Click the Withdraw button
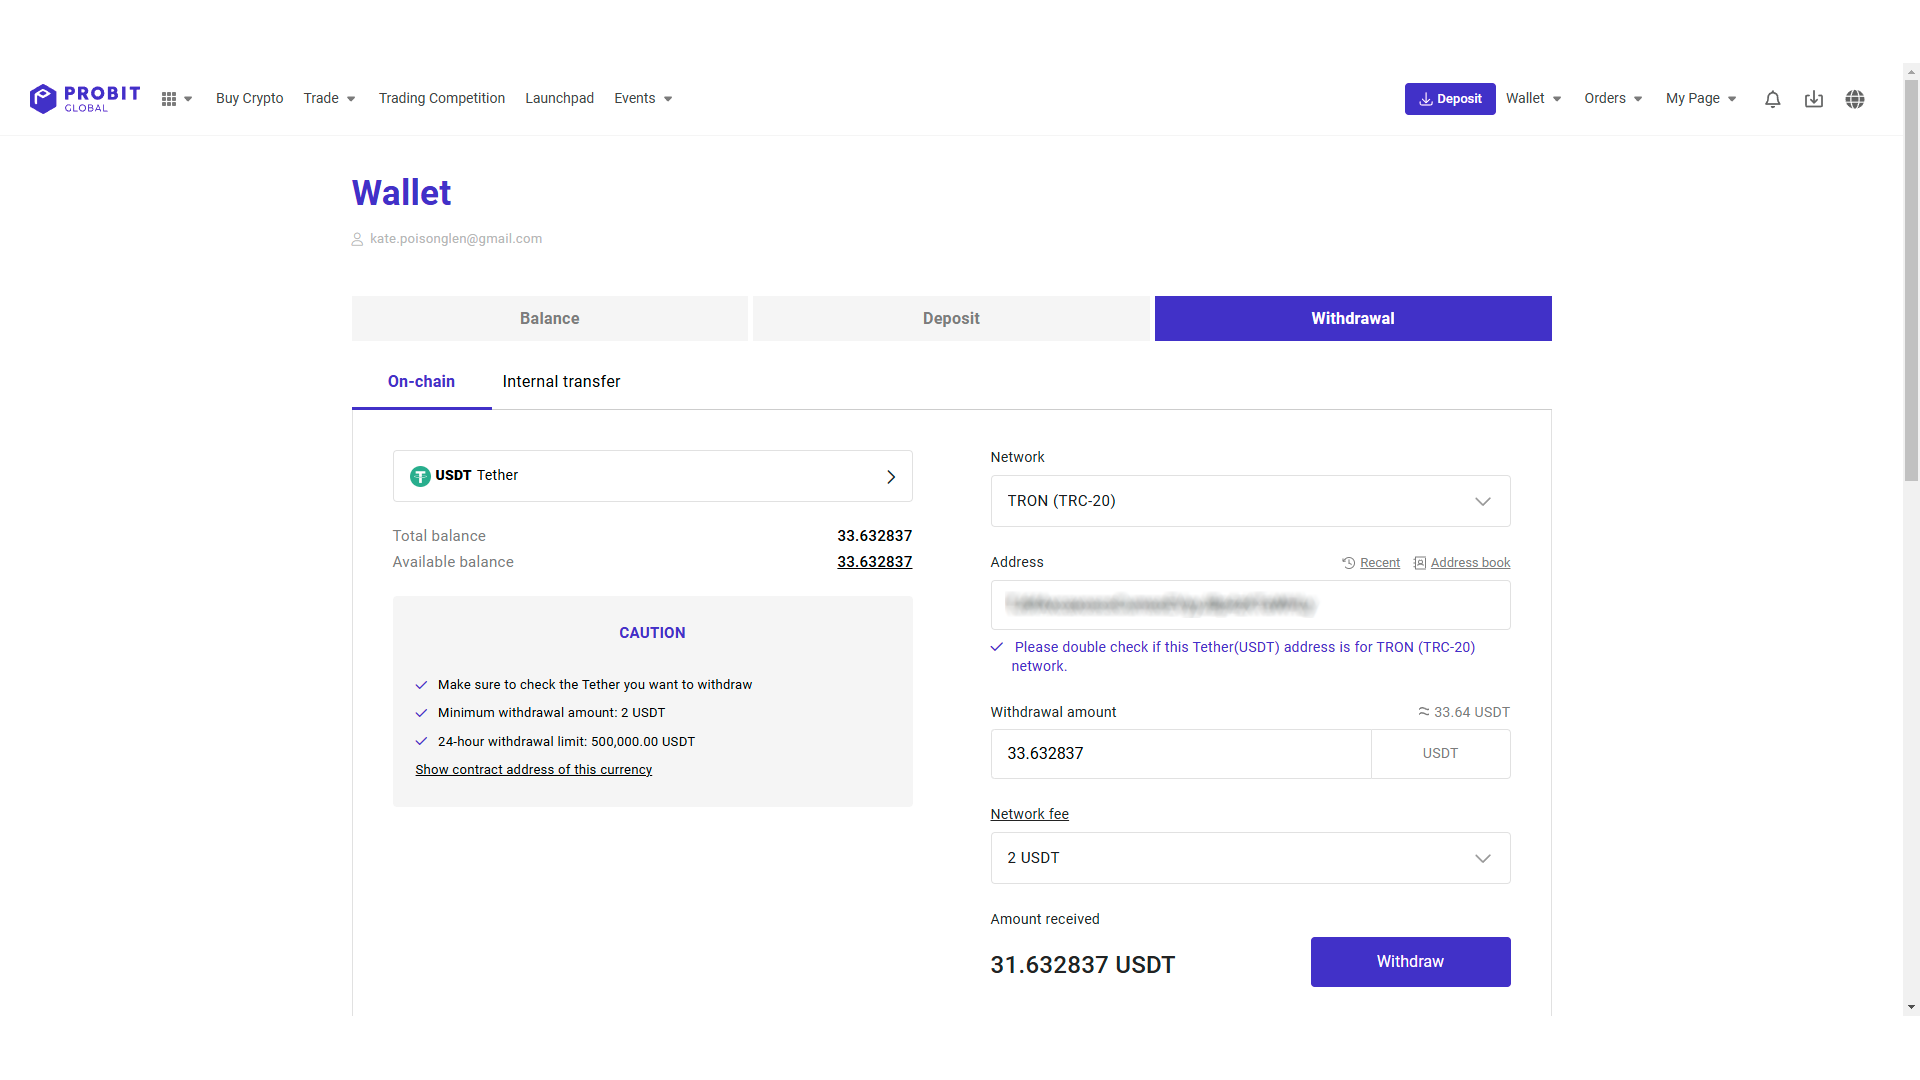This screenshot has height=1080, width=1920. click(1410, 962)
